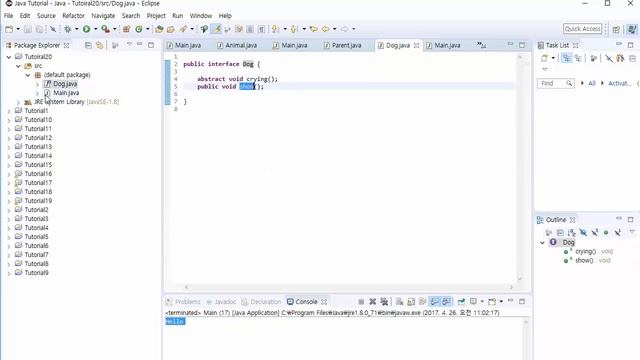The width and height of the screenshot is (640, 360).
Task: Collapse the src folder node
Action: click(x=18, y=66)
